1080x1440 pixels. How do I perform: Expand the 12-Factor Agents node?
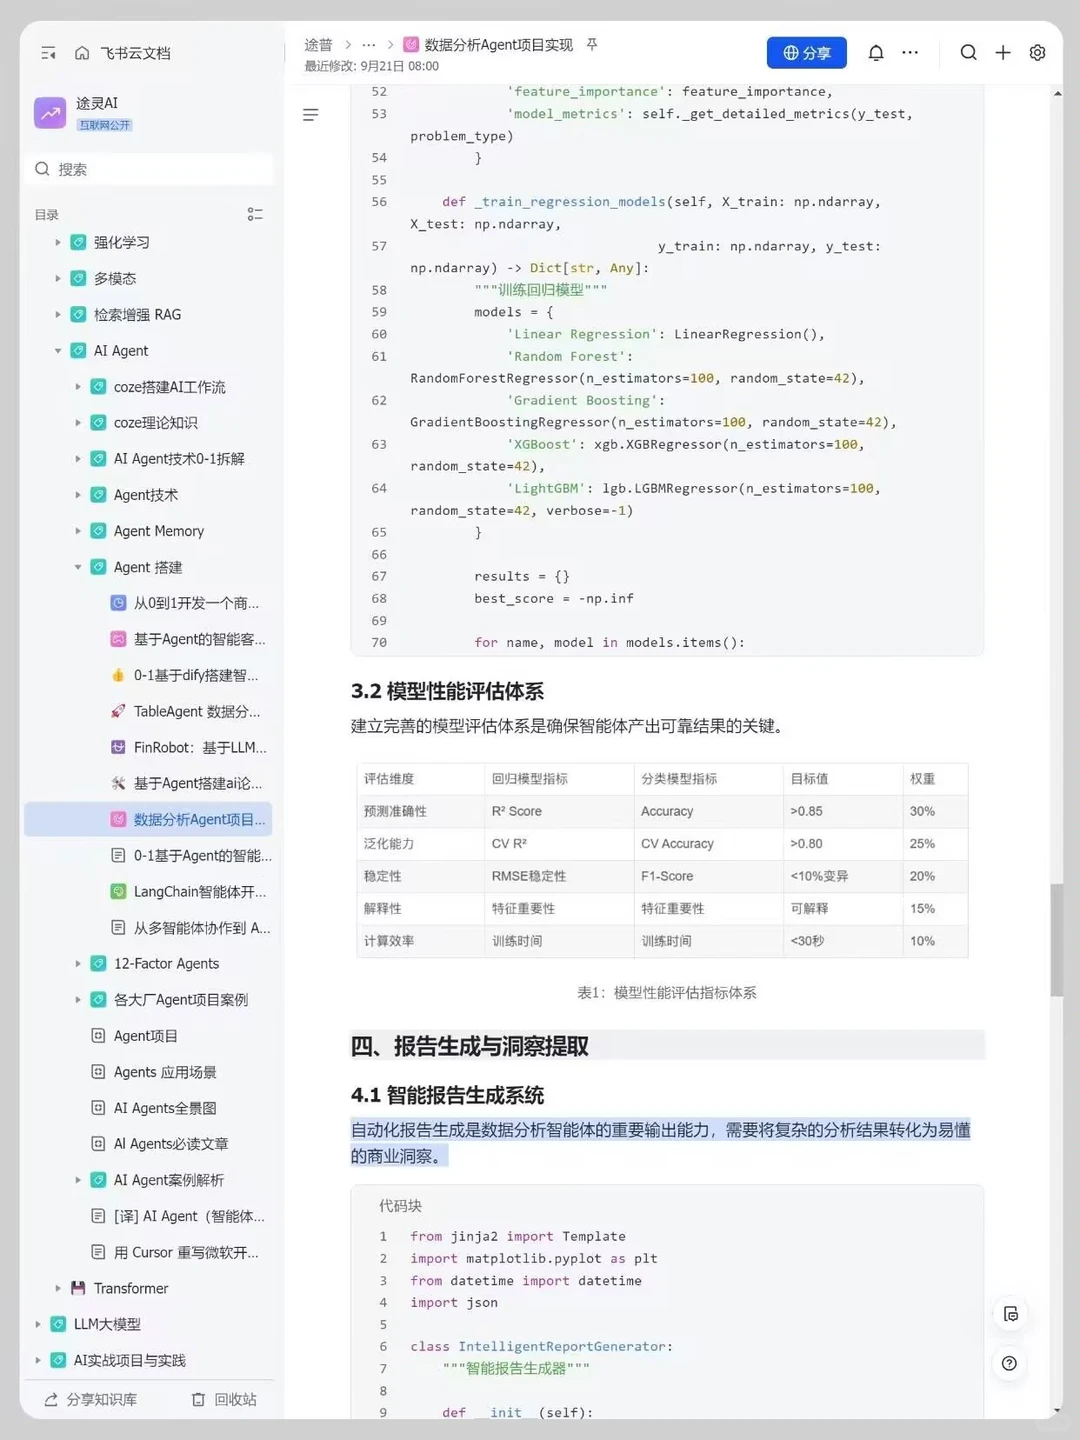click(x=77, y=964)
